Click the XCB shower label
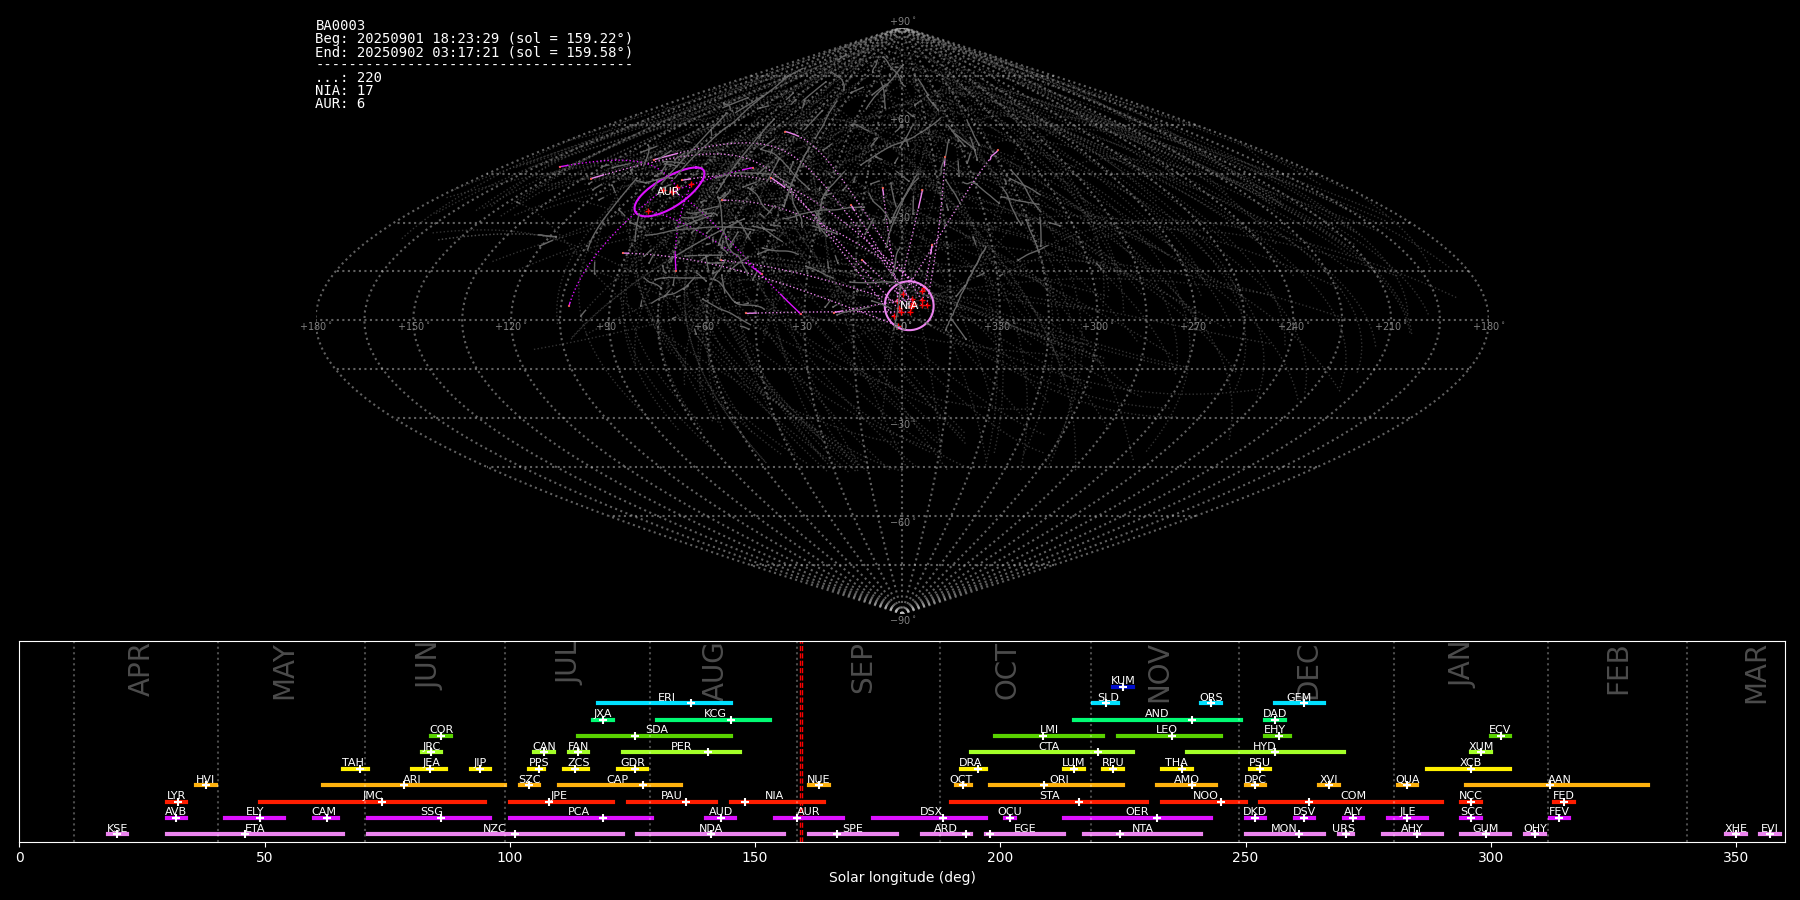Screen dimensions: 1800x900 tap(1471, 763)
